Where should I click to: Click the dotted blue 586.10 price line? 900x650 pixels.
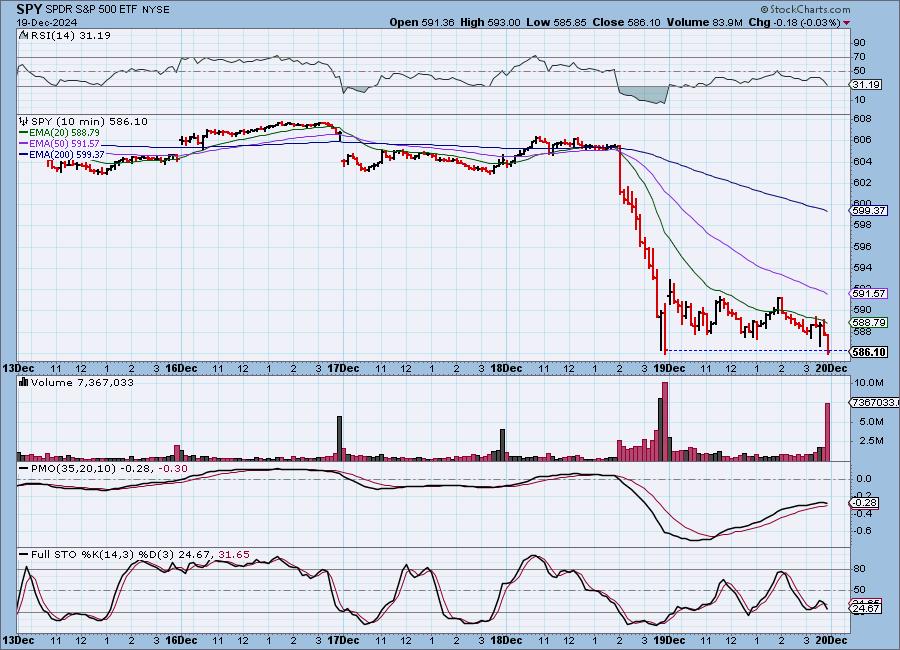point(757,350)
